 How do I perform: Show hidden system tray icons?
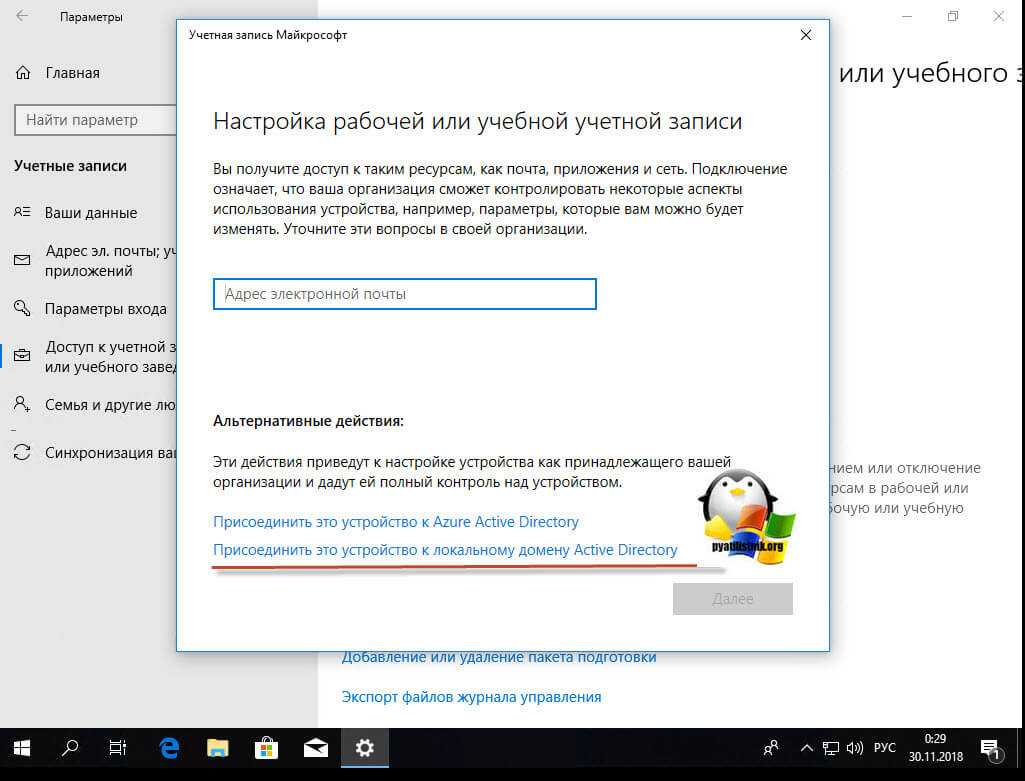click(806, 748)
